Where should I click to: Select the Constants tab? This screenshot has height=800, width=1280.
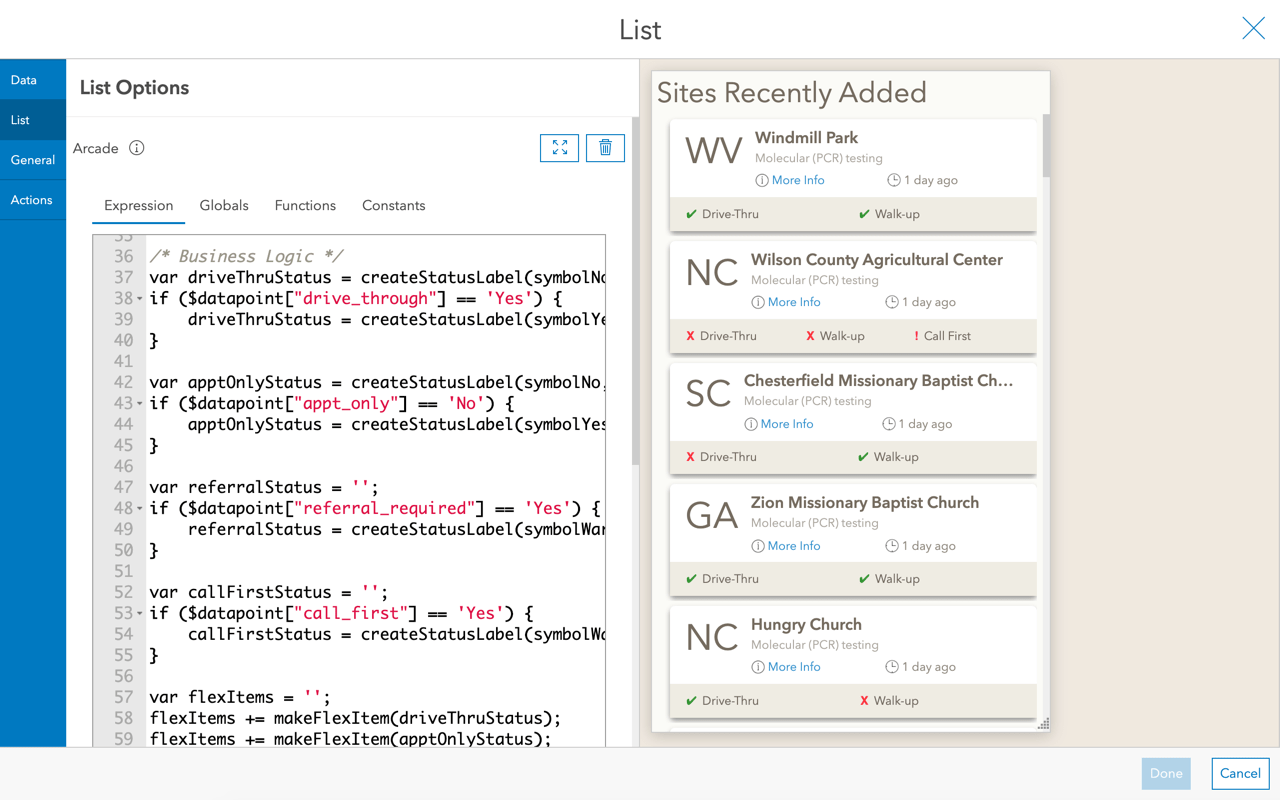tap(393, 205)
